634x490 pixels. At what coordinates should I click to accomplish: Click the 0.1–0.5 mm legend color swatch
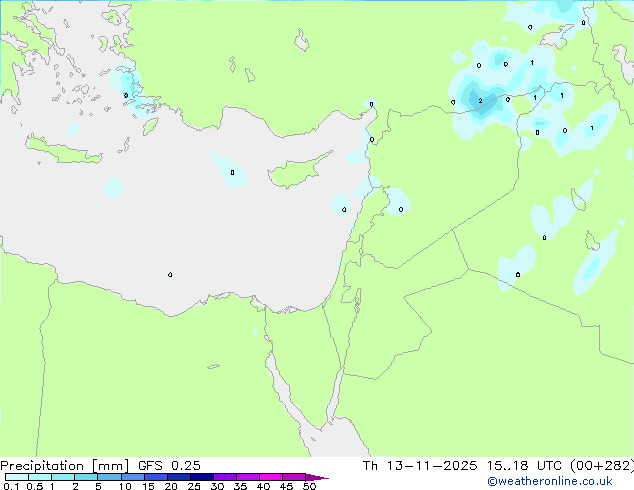(x=17, y=477)
